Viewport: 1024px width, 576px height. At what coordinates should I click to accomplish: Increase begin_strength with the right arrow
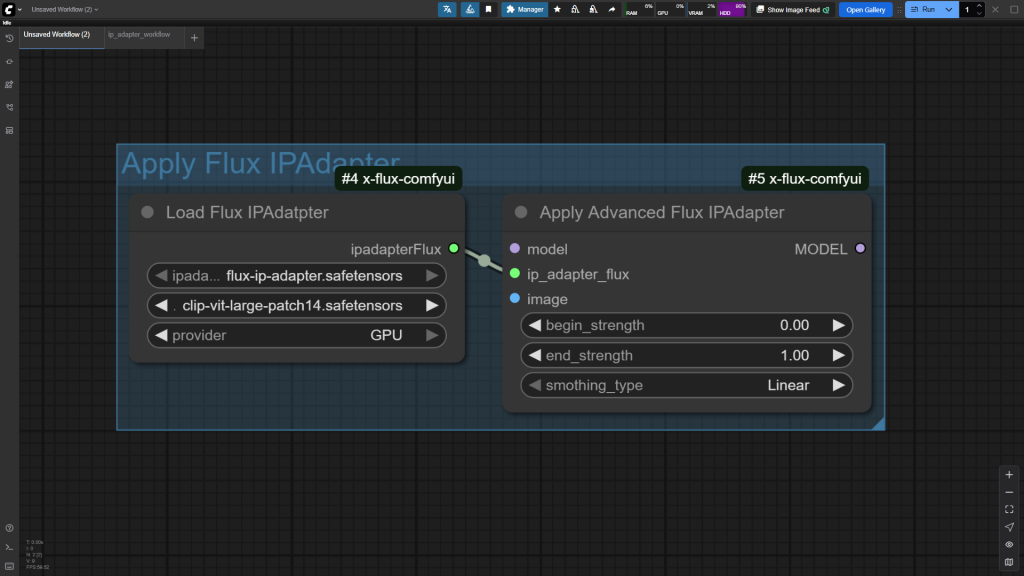[838, 325]
